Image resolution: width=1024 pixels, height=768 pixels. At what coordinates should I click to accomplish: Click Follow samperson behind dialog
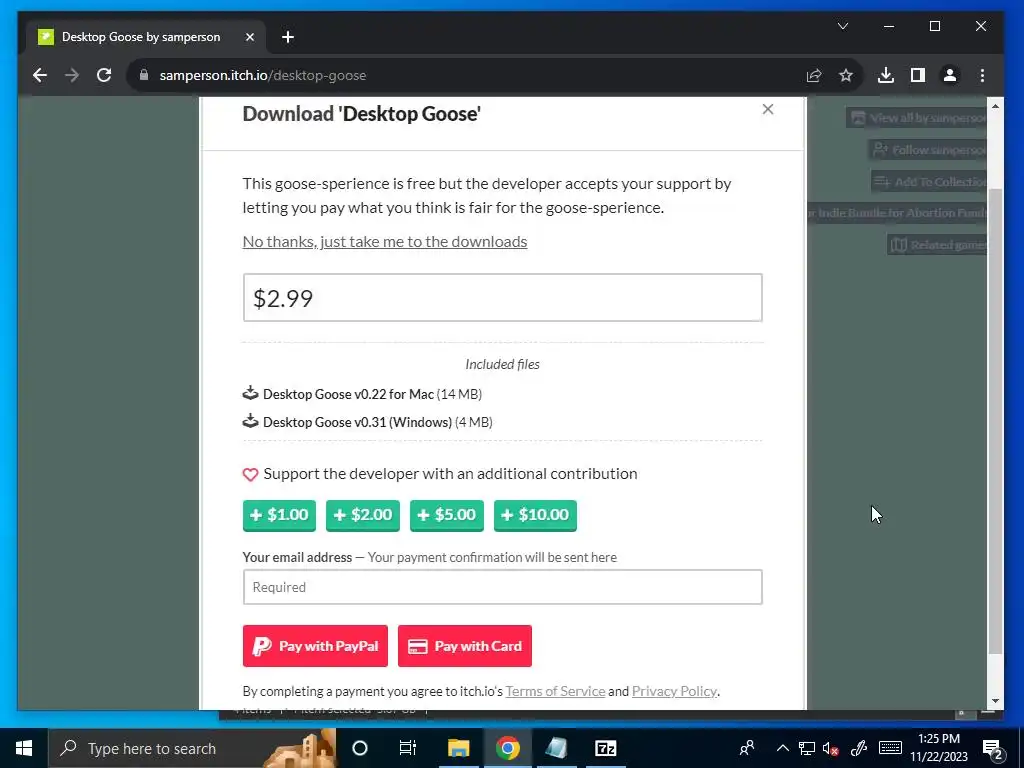[x=928, y=150]
